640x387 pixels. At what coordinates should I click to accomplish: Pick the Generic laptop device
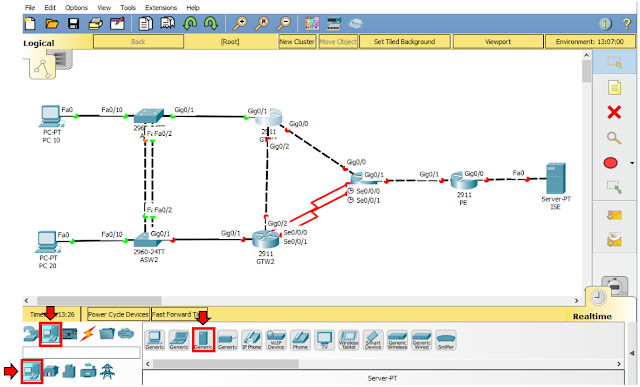179,340
